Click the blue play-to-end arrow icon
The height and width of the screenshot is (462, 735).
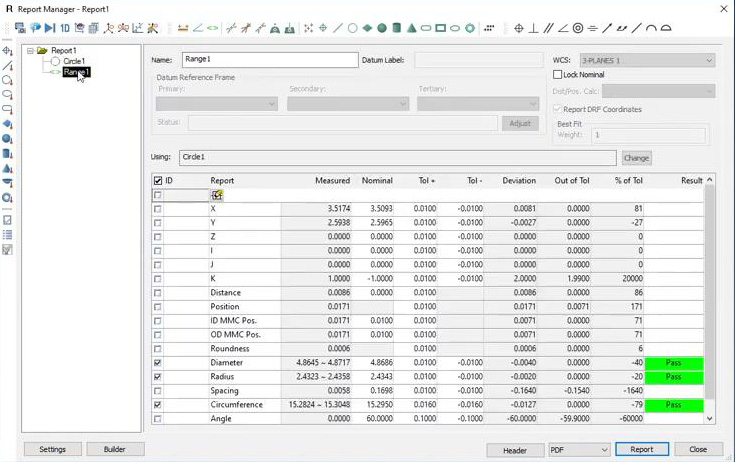50,28
